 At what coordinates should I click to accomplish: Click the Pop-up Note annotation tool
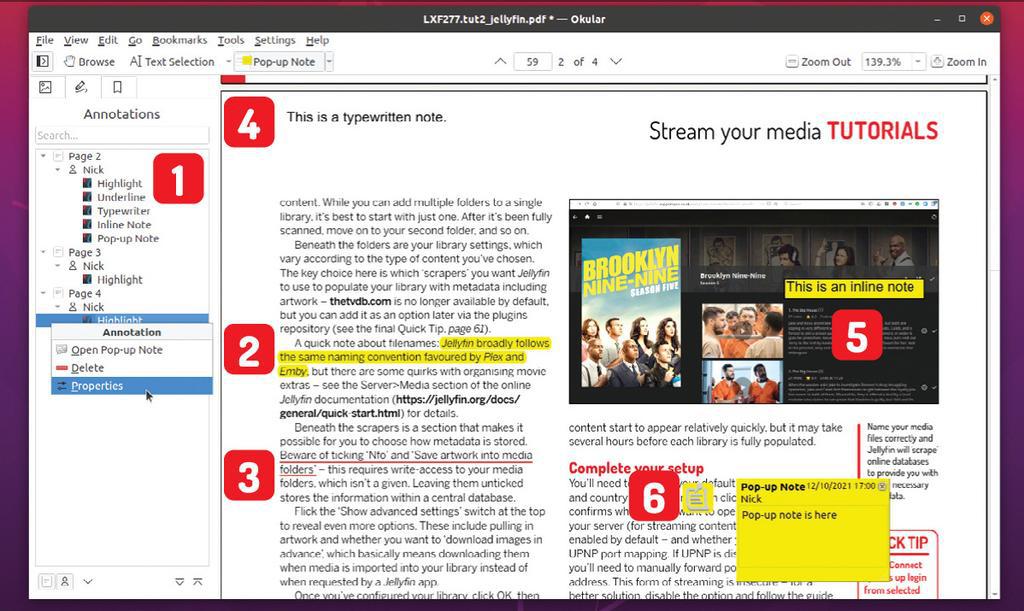[x=279, y=61]
